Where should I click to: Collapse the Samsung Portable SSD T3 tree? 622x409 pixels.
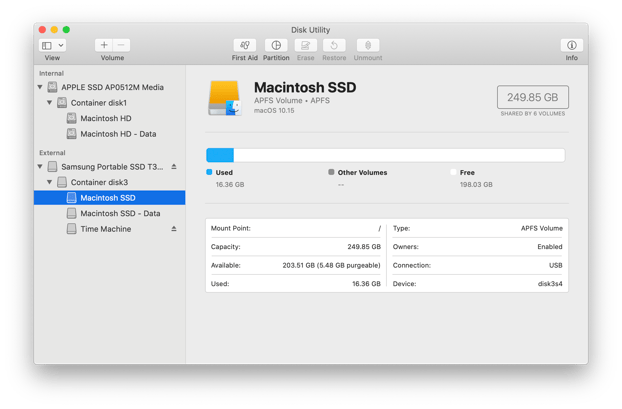[x=40, y=166]
